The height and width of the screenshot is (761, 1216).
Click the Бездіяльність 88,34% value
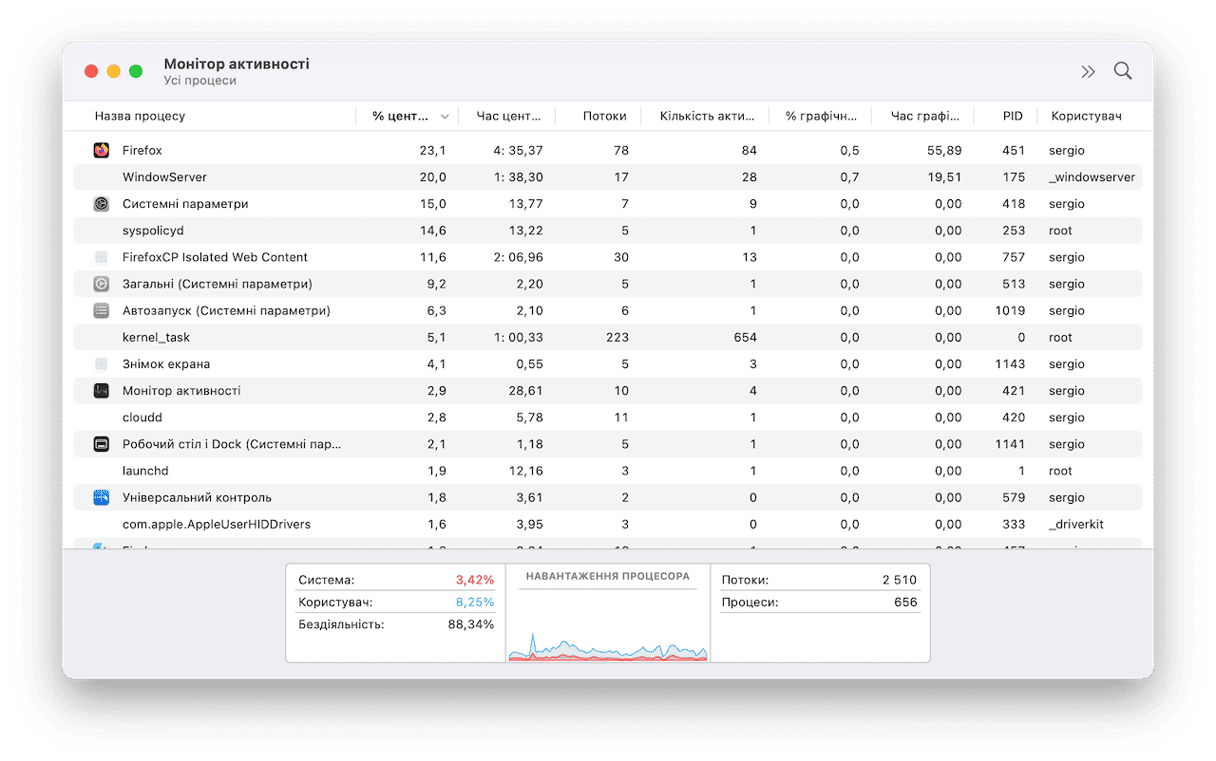[x=471, y=624]
